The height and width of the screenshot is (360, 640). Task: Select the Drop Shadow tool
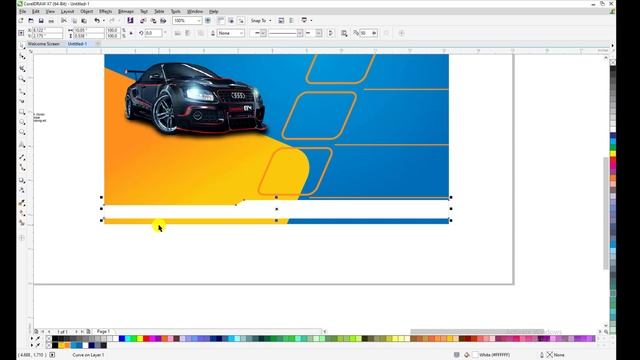click(x=22, y=180)
